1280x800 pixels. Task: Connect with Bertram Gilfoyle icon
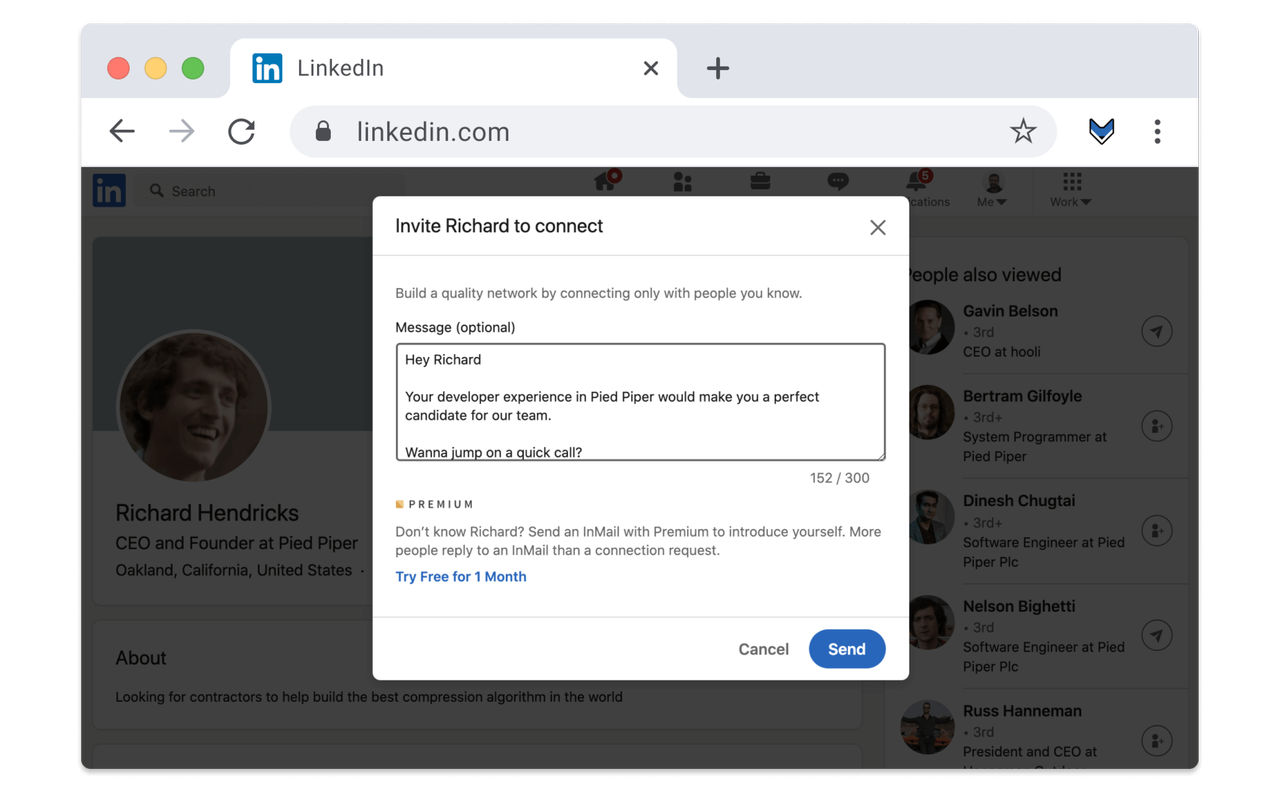[x=1157, y=426]
